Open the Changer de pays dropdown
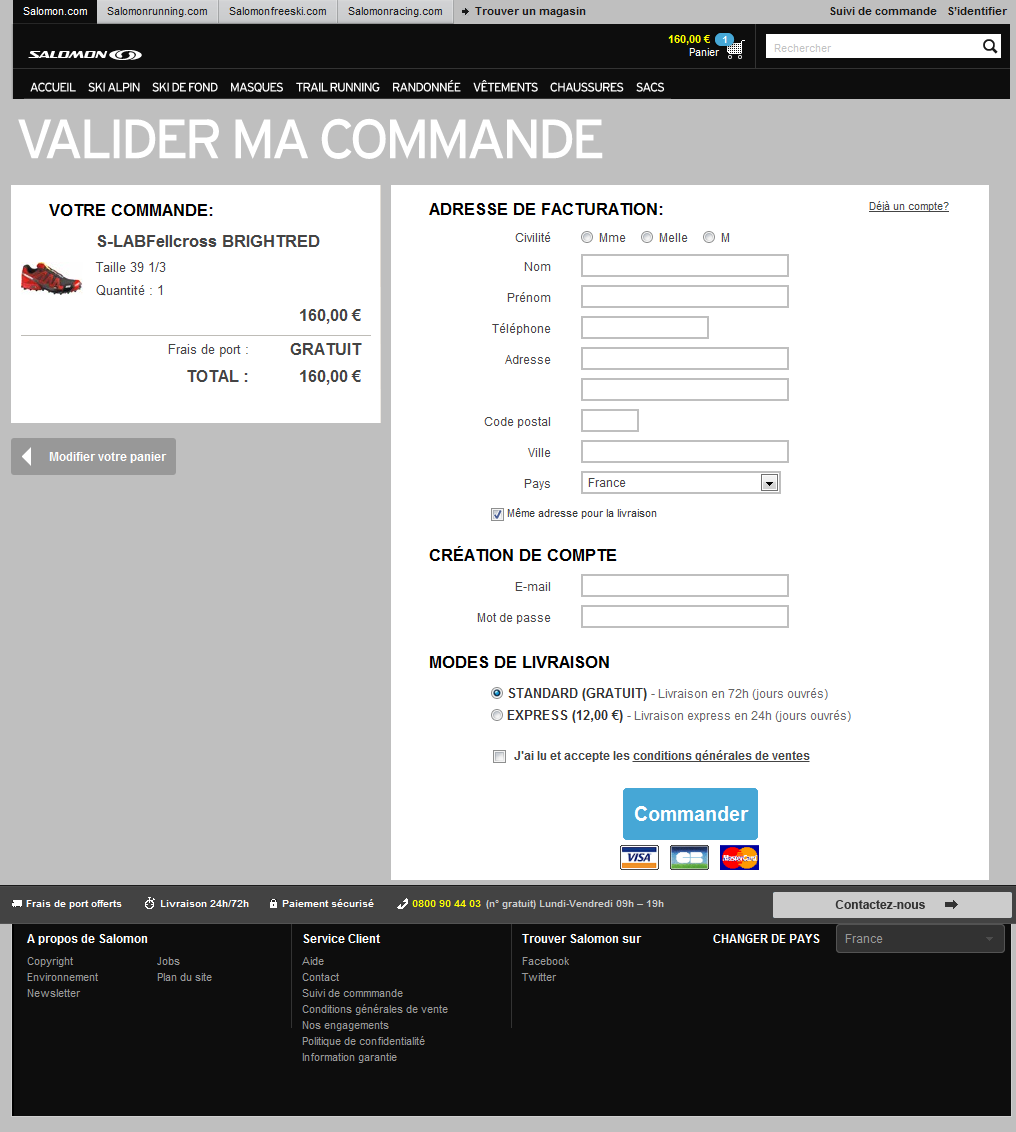1016x1132 pixels. (920, 939)
